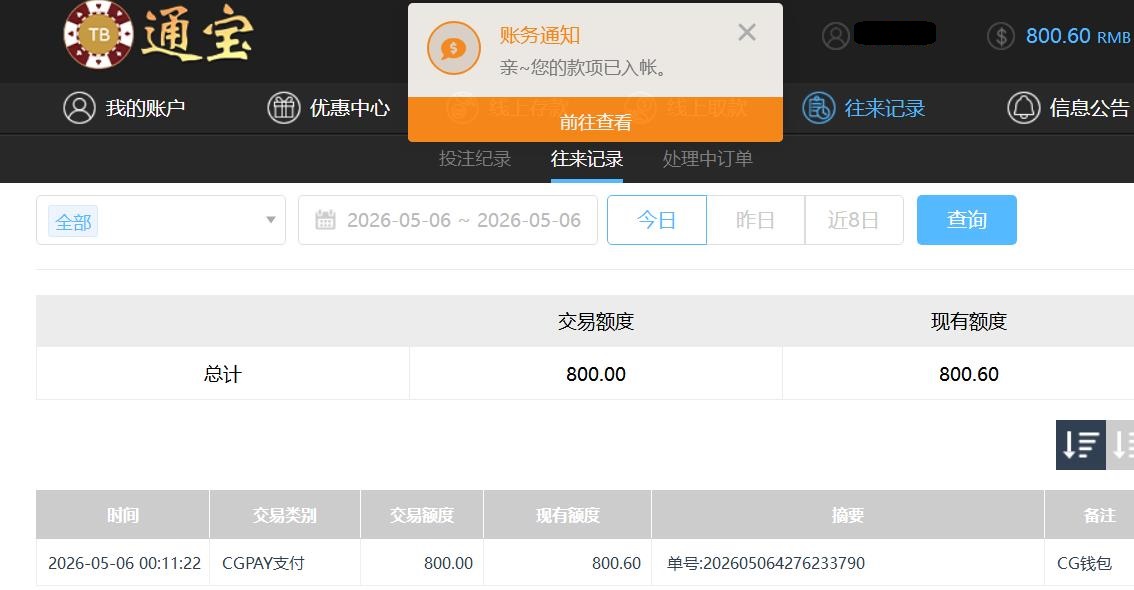Click the 往来记录 document icon in nav
The image size is (1134, 590).
pos(819,108)
